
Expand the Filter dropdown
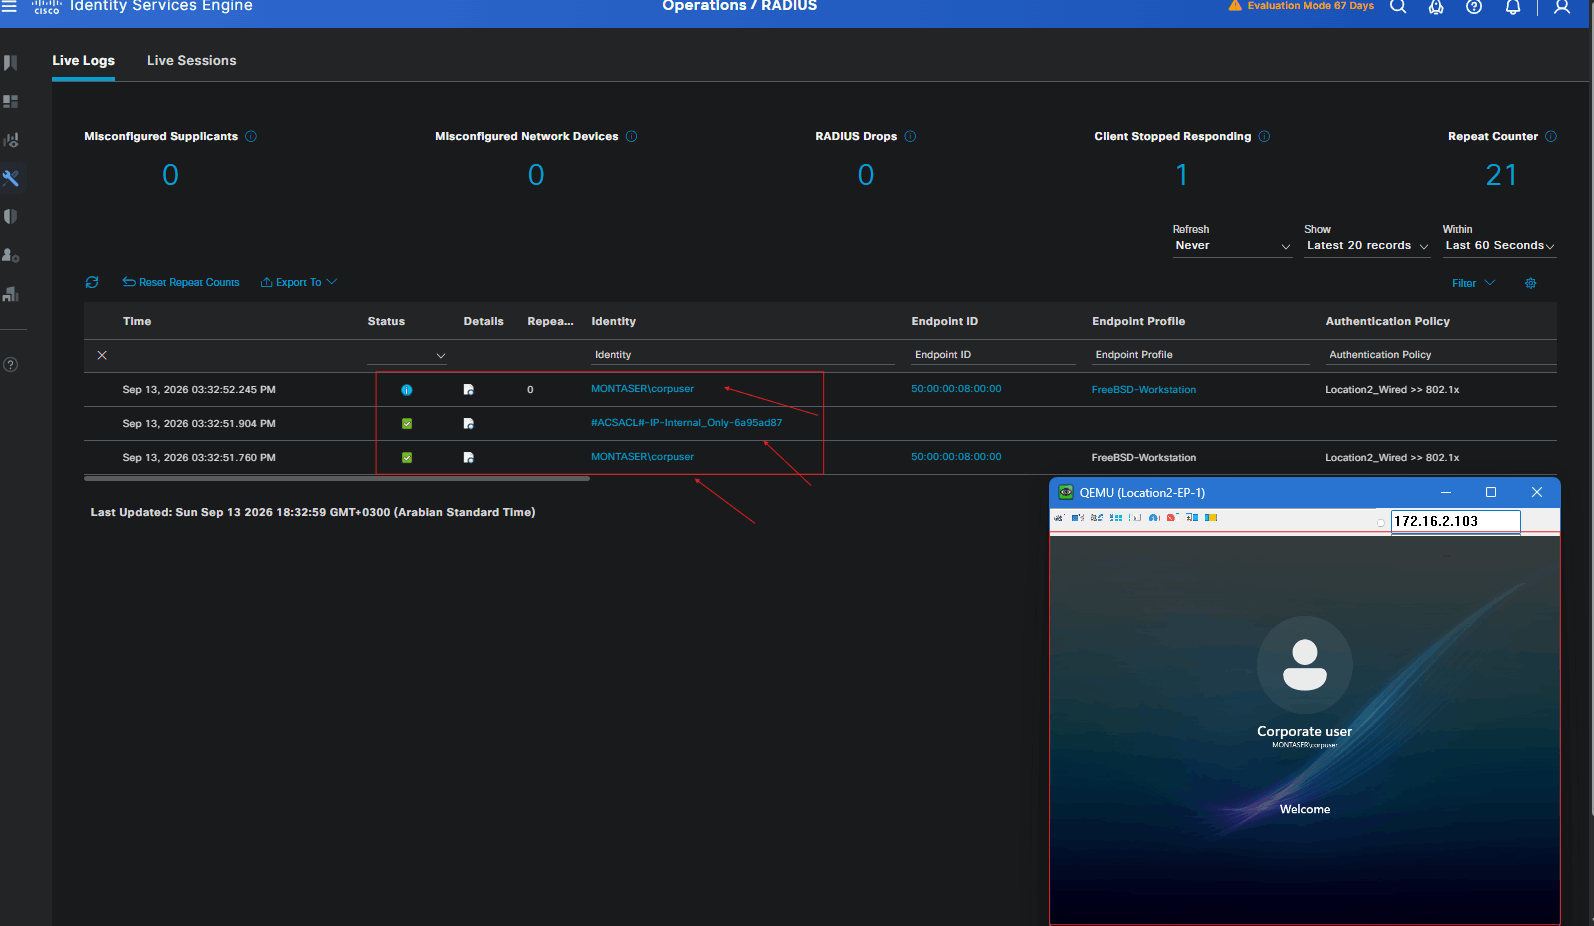(x=1473, y=283)
